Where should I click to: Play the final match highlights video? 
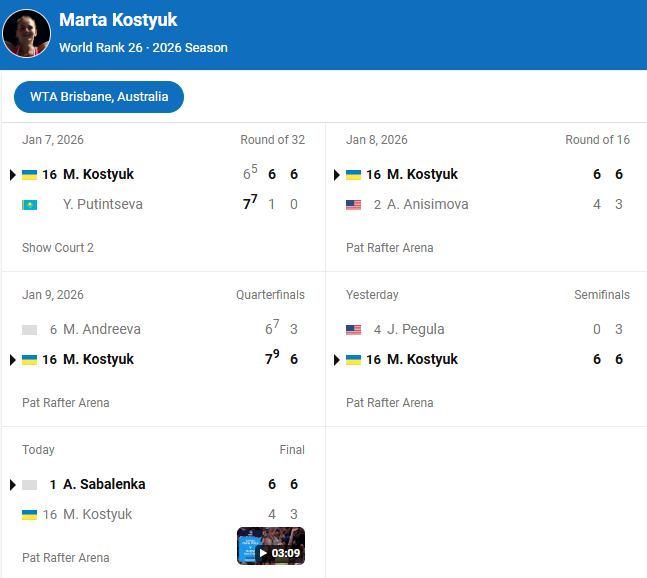pos(271,546)
